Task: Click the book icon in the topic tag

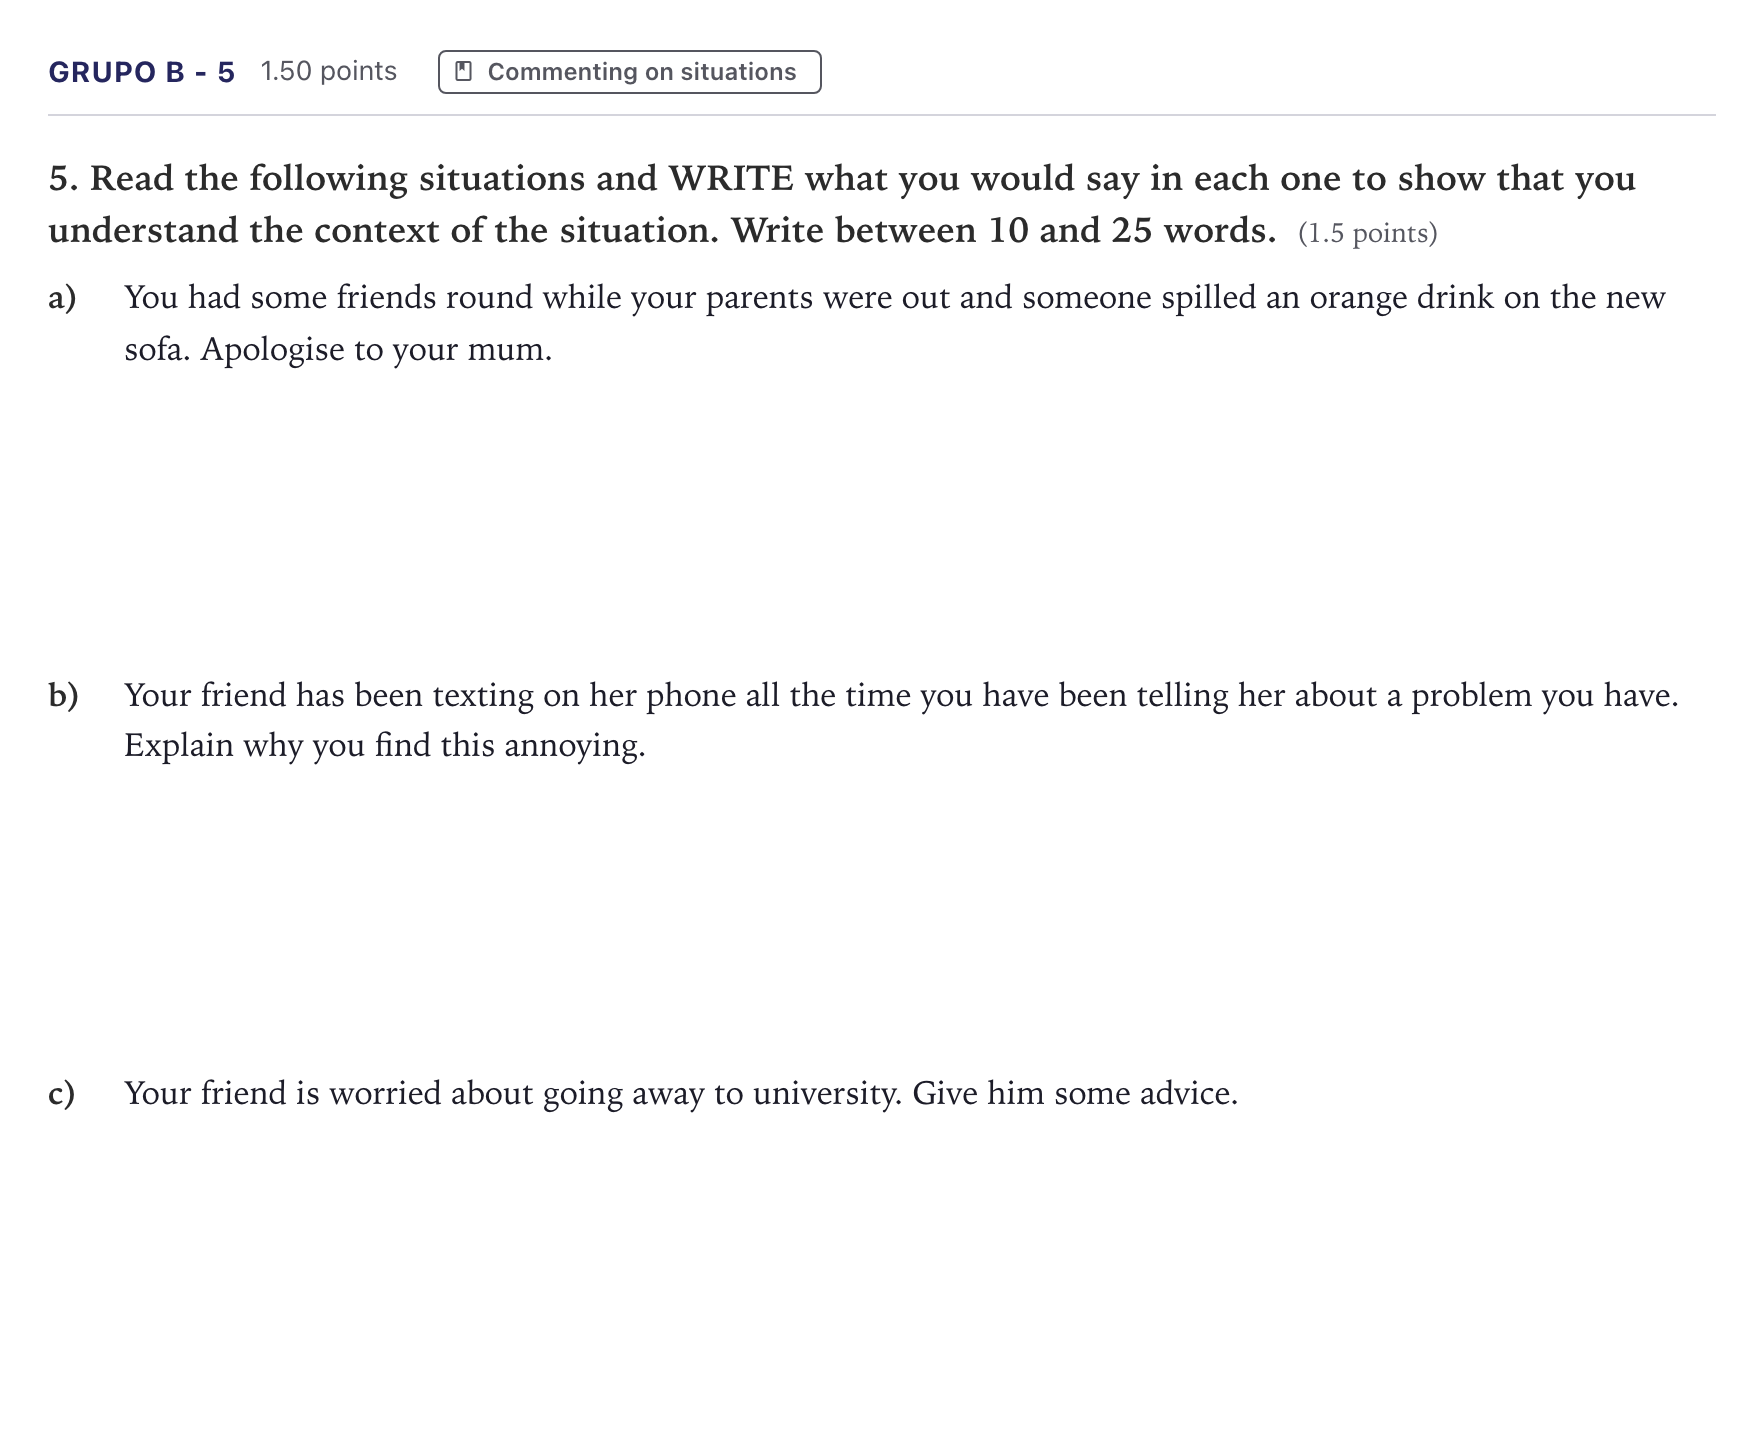Action: (x=463, y=71)
